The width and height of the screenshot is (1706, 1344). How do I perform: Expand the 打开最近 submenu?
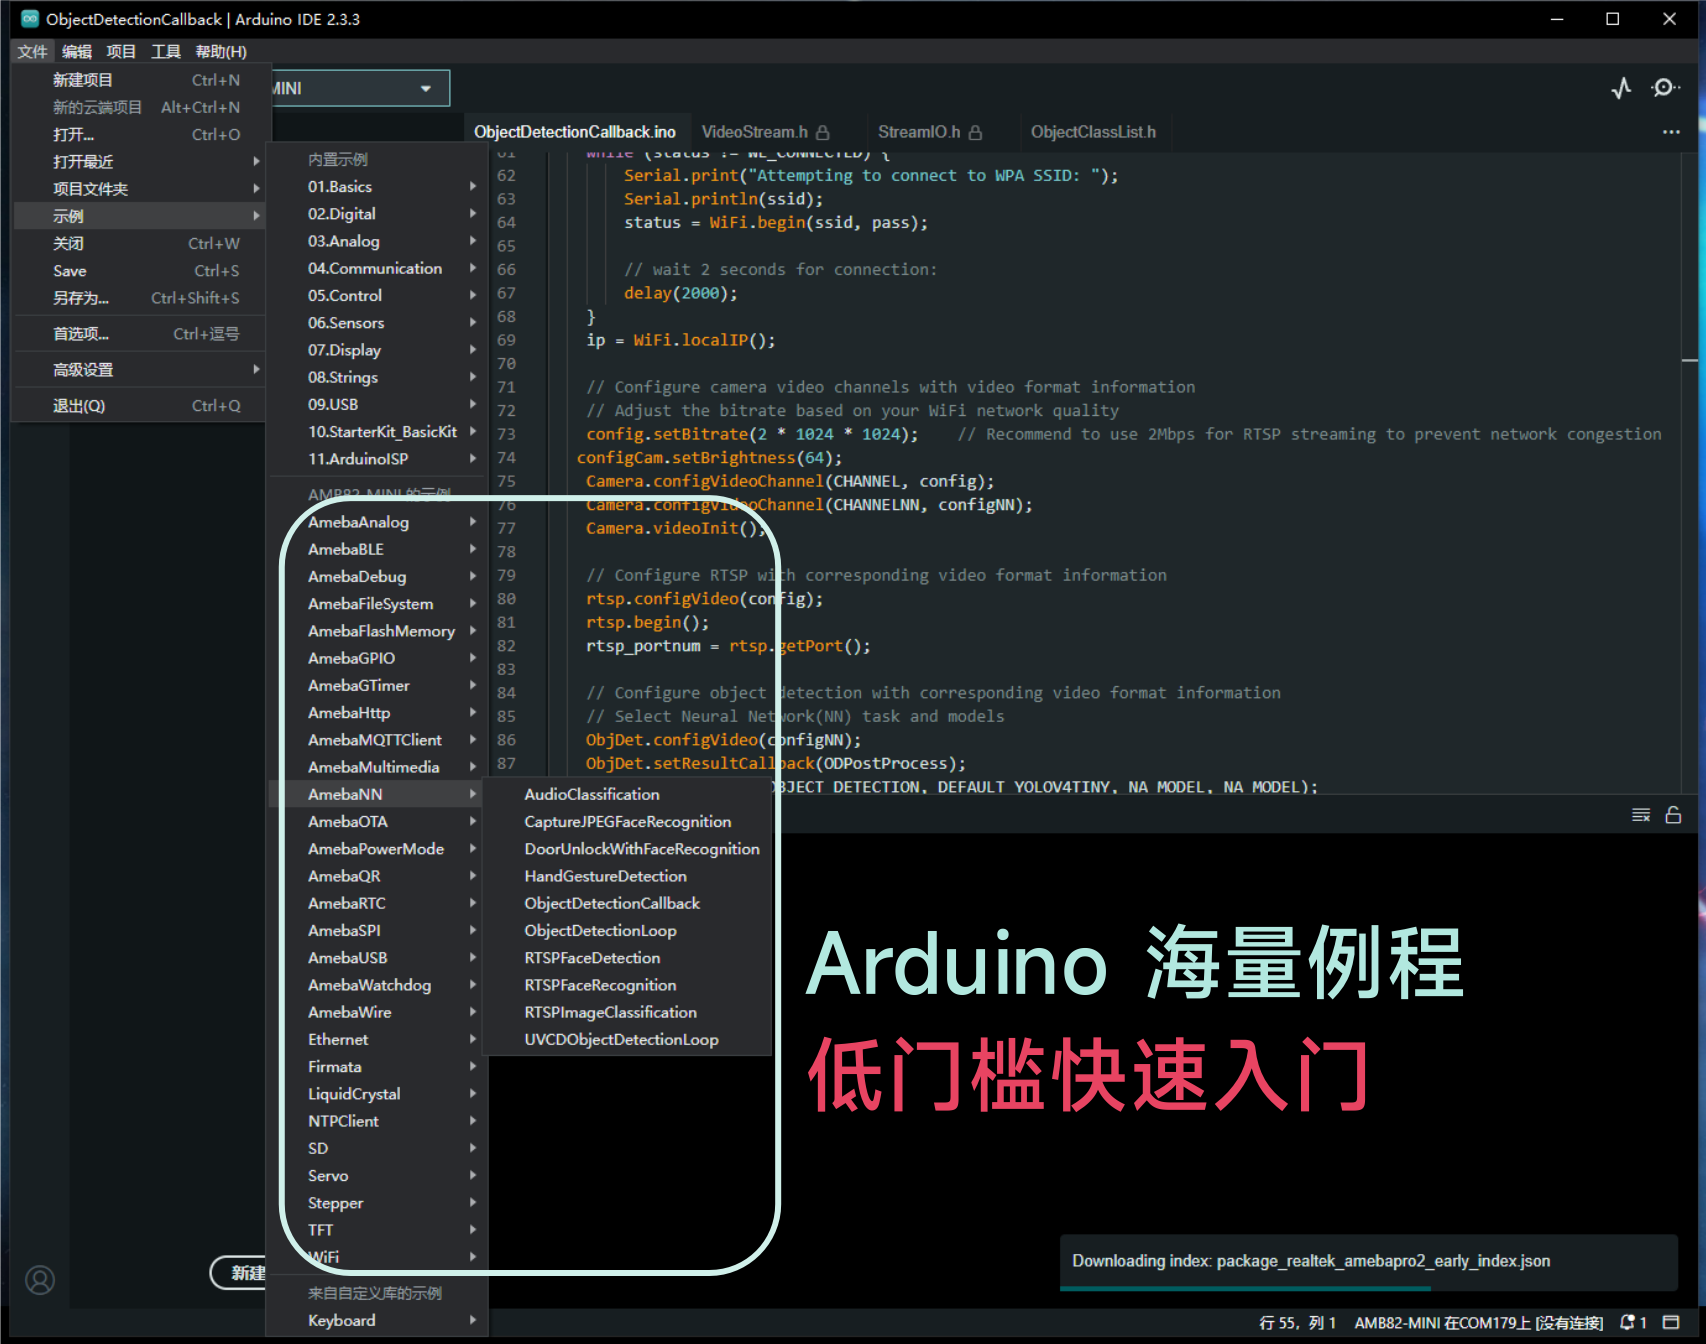[x=140, y=161]
